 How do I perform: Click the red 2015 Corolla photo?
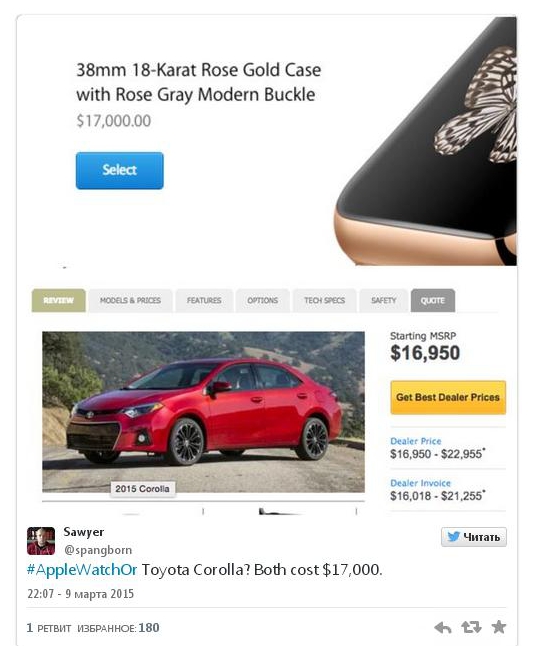[203, 412]
